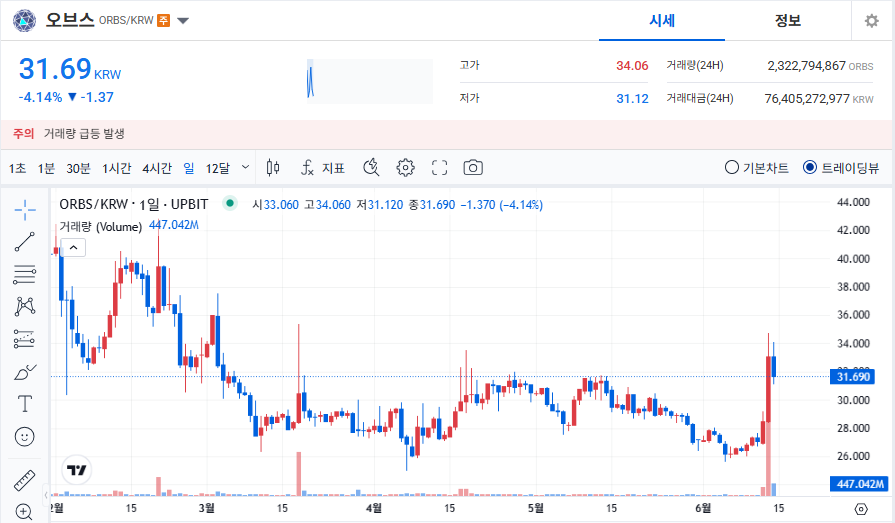Click the -4.14% change percentage

pos(40,98)
